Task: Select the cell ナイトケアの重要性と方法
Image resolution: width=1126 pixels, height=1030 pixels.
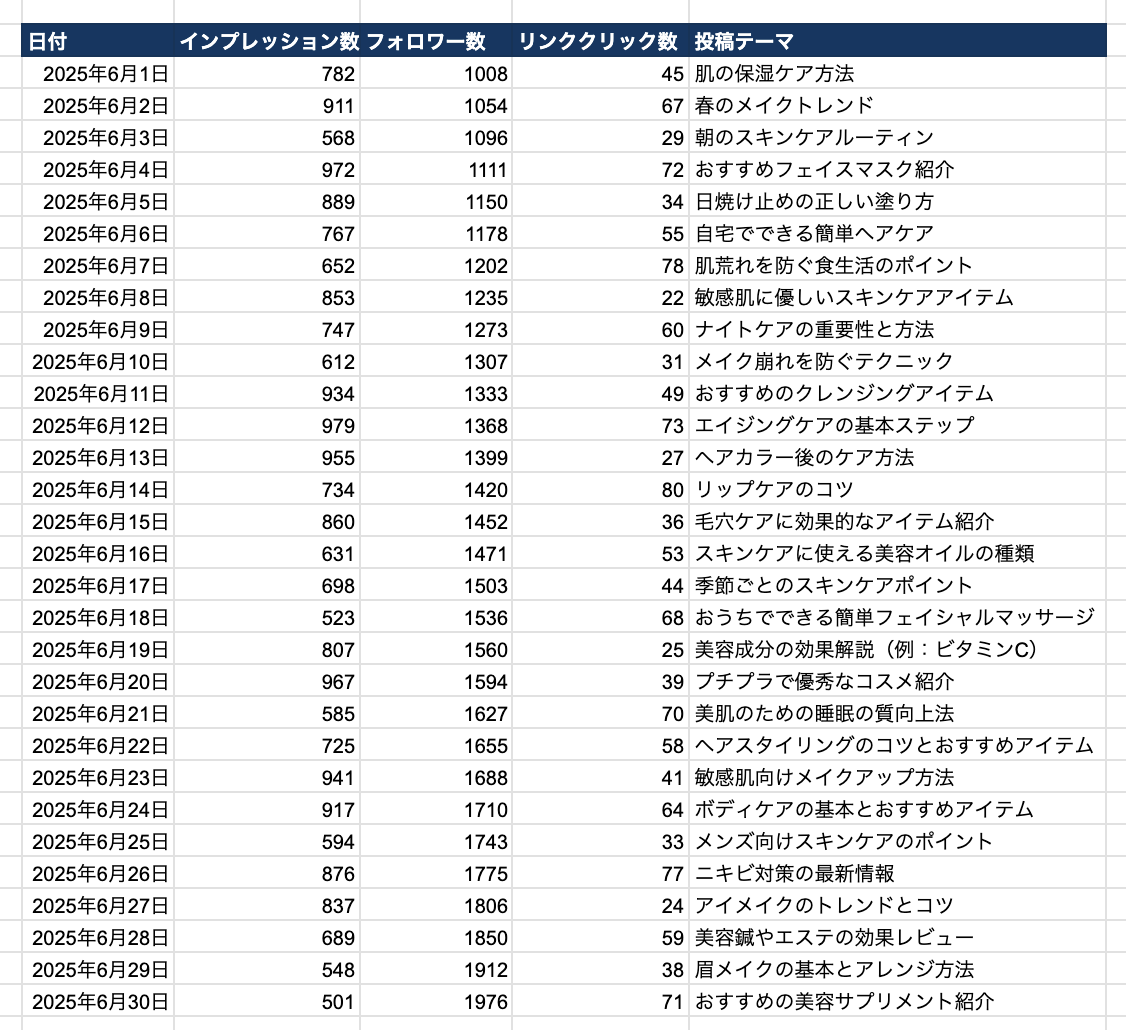Action: click(898, 329)
